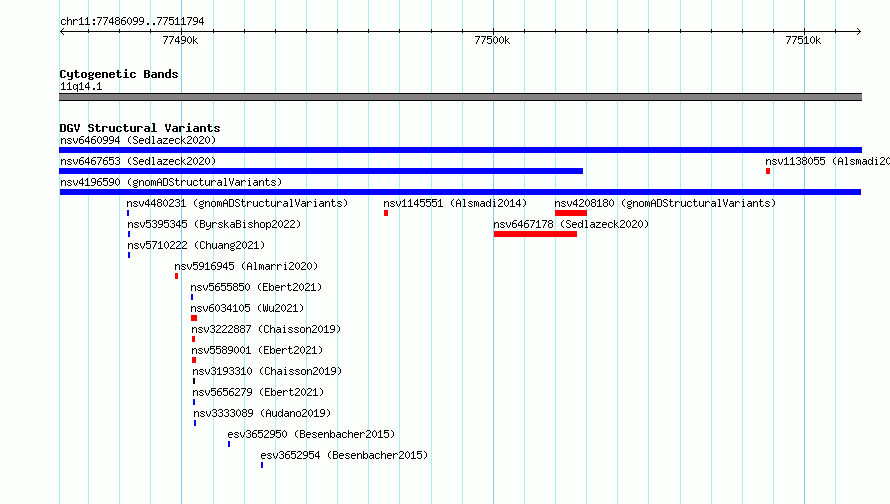
Task: Click nsv5589001 (Ebert2021) label
Action: [x=257, y=350]
